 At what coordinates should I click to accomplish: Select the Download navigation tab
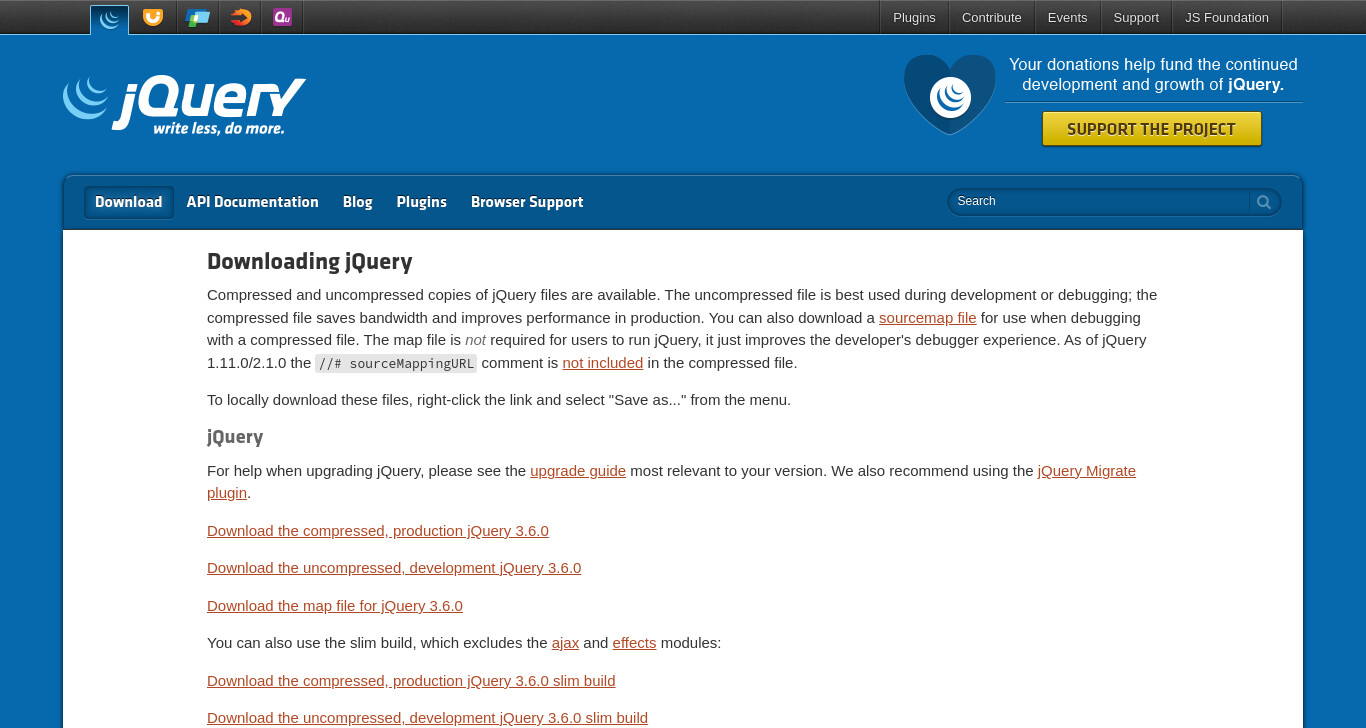tap(129, 202)
